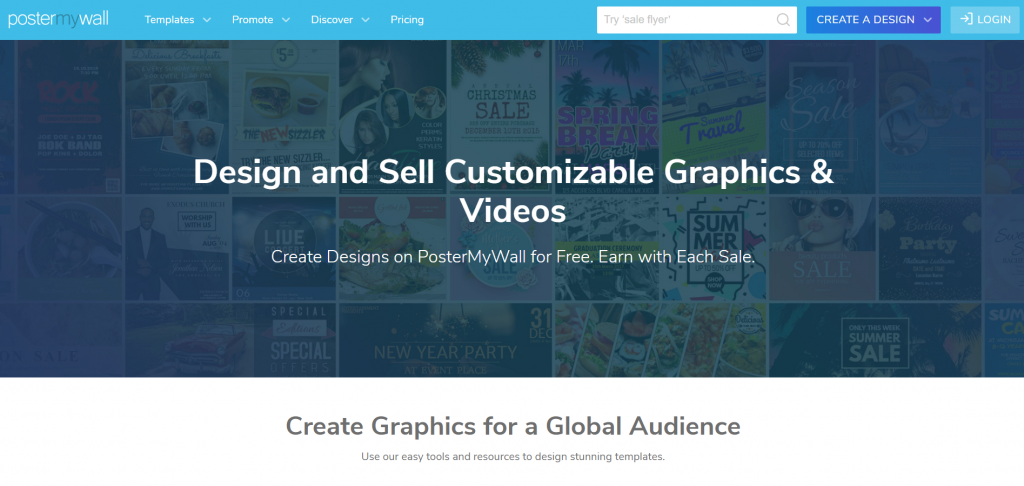Click the Summer Travel poster thumbnail
This screenshot has height=486, width=1024.
713,118
